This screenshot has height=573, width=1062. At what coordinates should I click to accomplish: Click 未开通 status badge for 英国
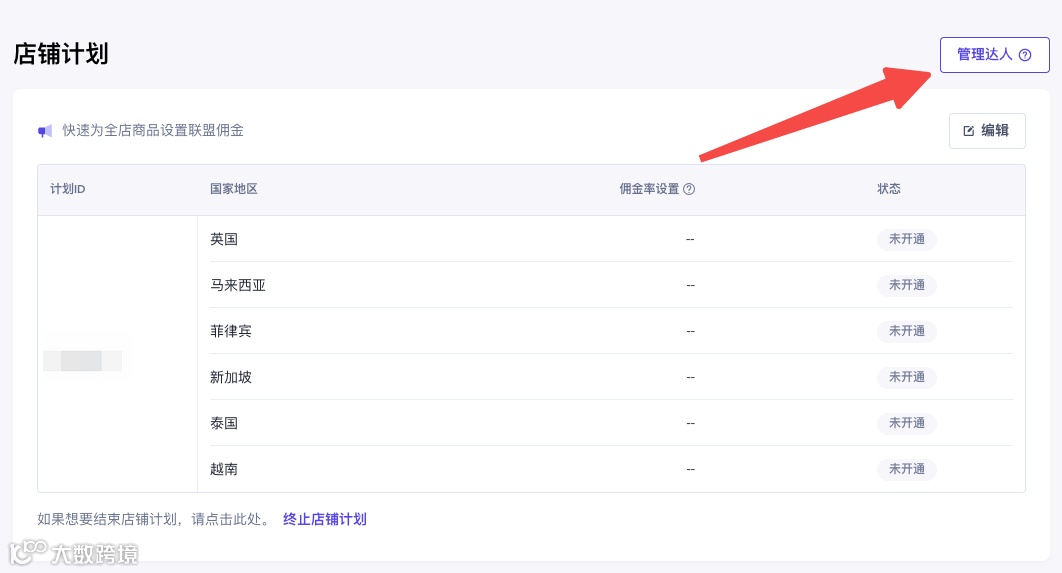906,239
